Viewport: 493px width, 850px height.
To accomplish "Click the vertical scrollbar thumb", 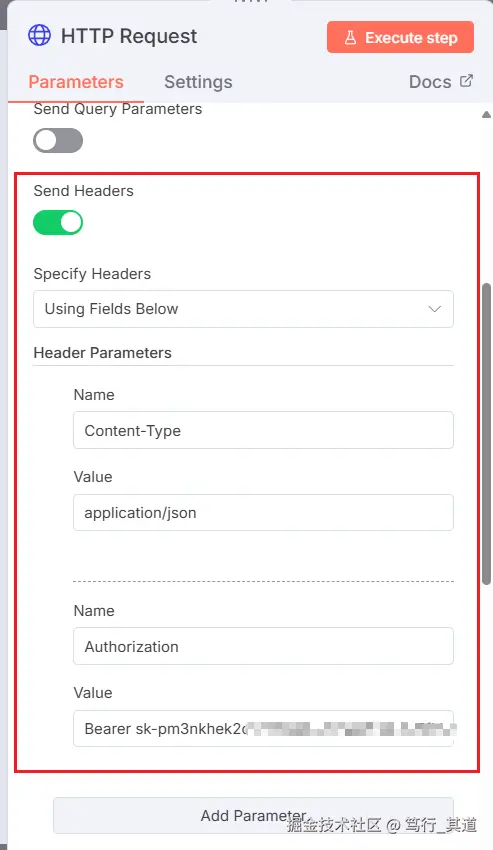I will click(486, 434).
